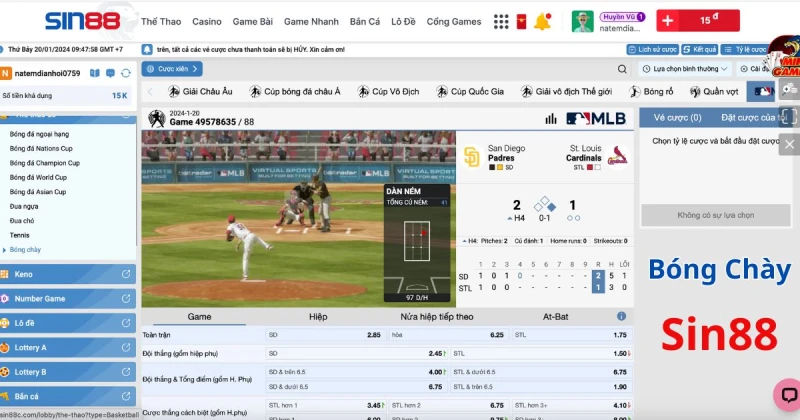Select Cúp Quốc Gia category
800x420 pixels.
[470, 91]
